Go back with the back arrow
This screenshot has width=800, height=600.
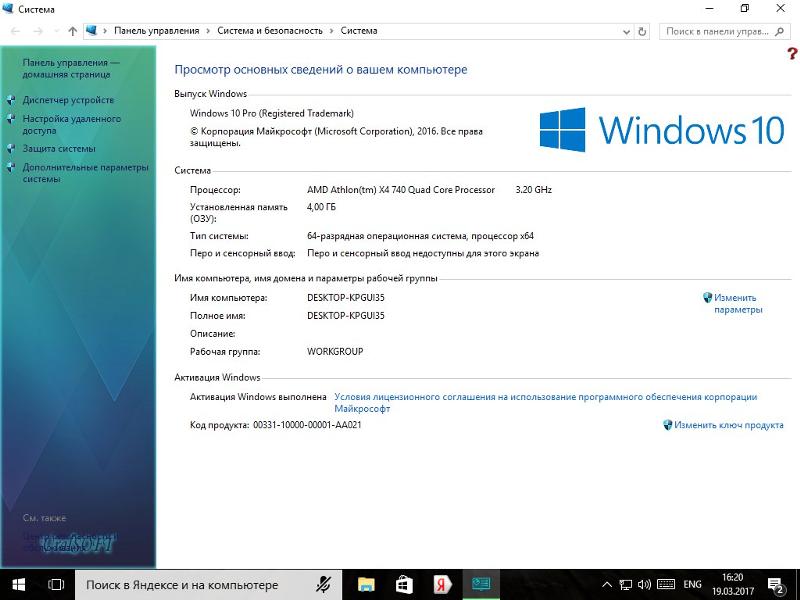pyautogui.click(x=15, y=31)
